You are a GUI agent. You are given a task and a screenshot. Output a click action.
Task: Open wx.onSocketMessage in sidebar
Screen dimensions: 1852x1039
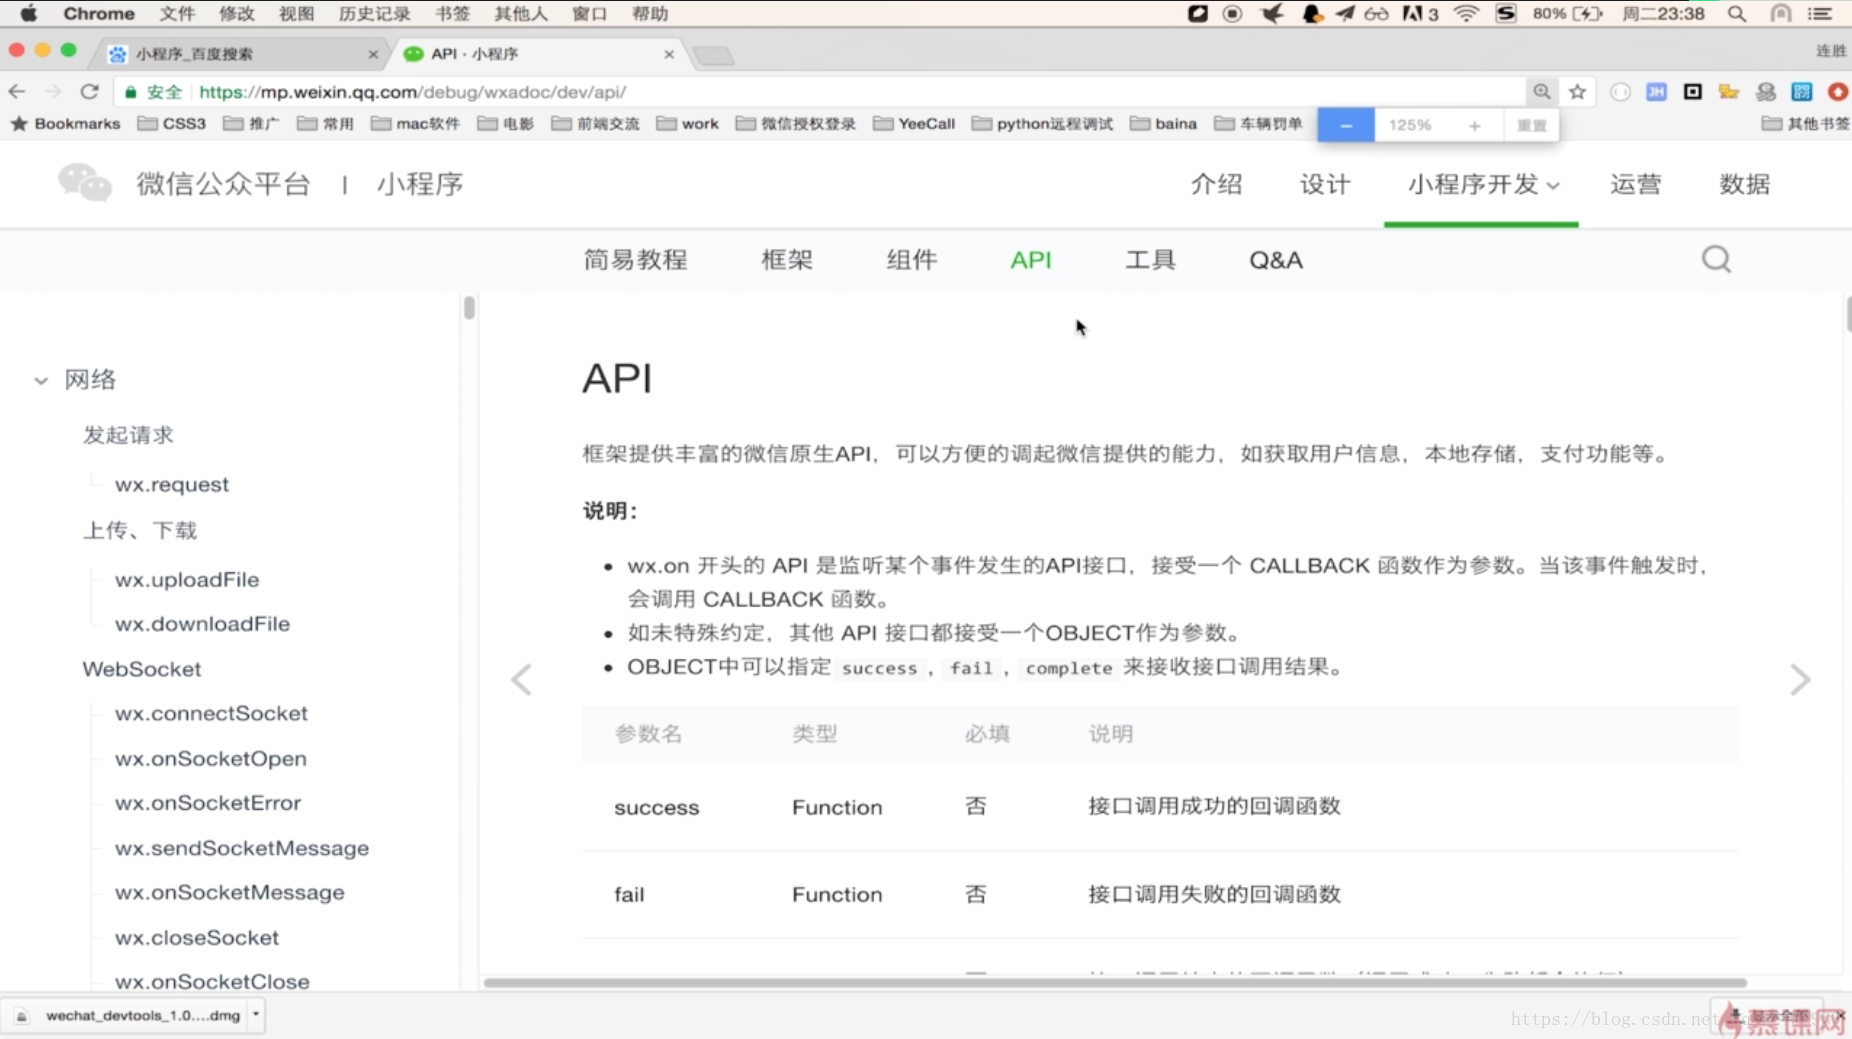click(x=229, y=892)
